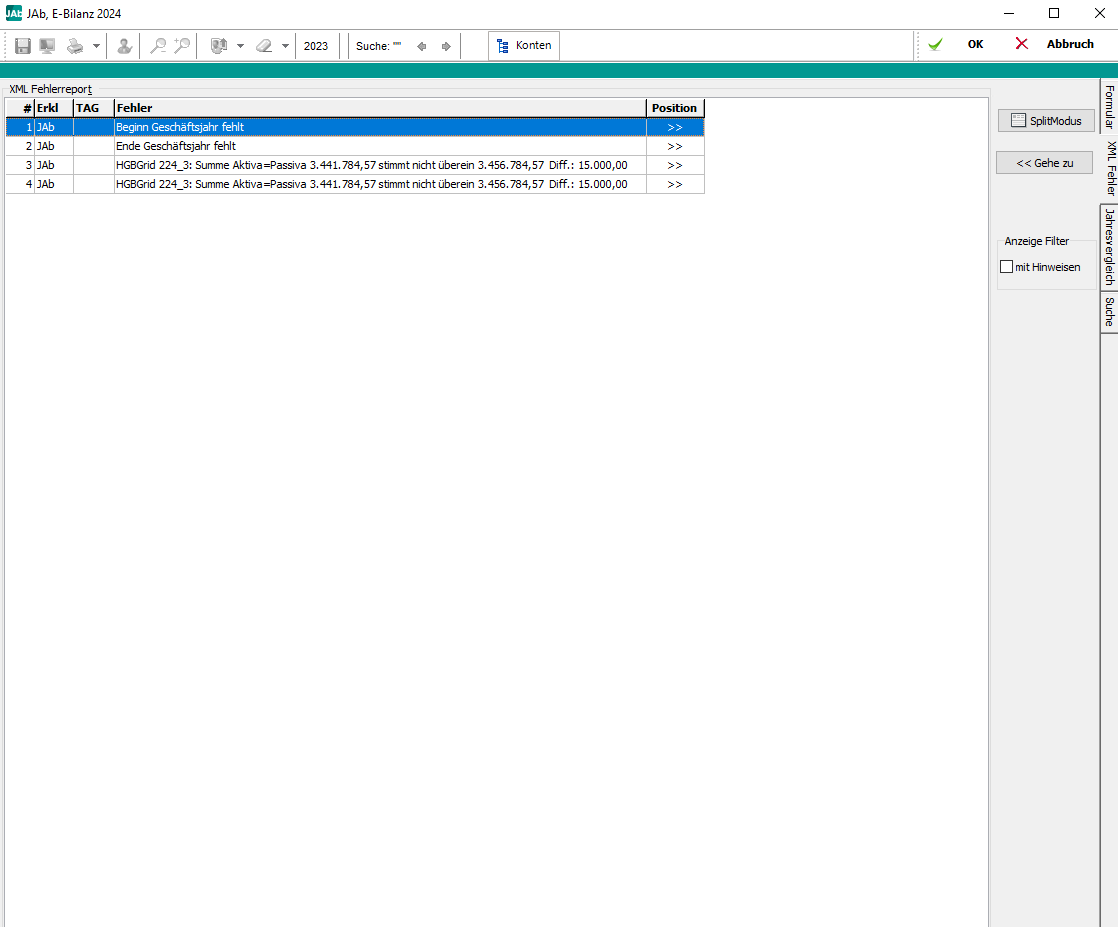
Task: Switch to the Formular side tab
Action: click(x=1109, y=106)
